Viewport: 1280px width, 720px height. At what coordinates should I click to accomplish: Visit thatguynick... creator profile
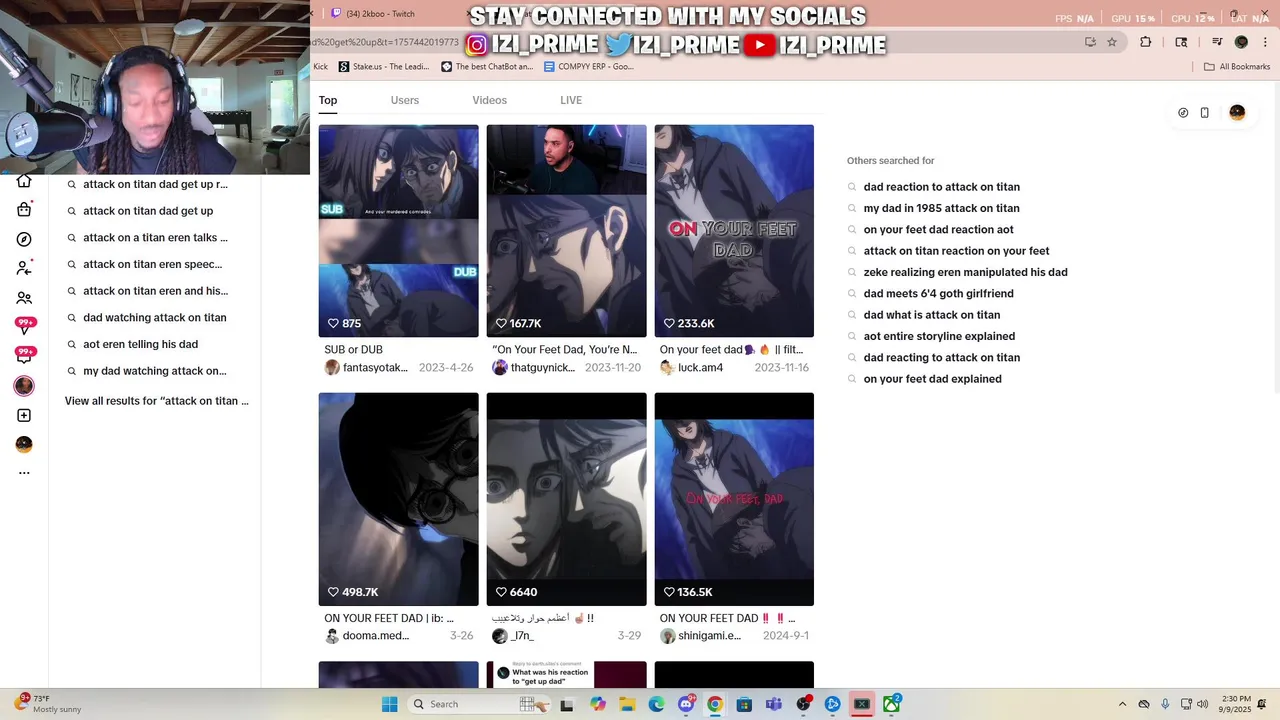tap(535, 368)
